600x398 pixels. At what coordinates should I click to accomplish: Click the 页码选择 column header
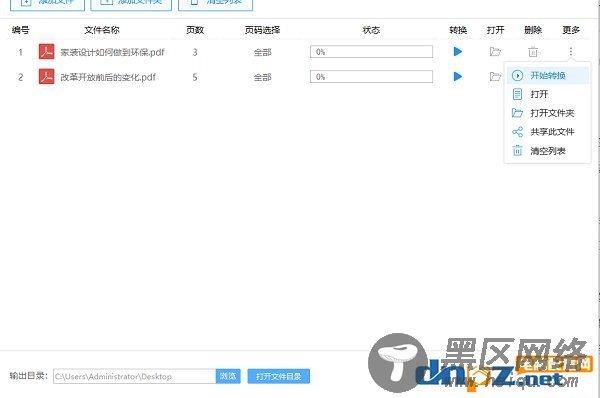tap(262, 30)
